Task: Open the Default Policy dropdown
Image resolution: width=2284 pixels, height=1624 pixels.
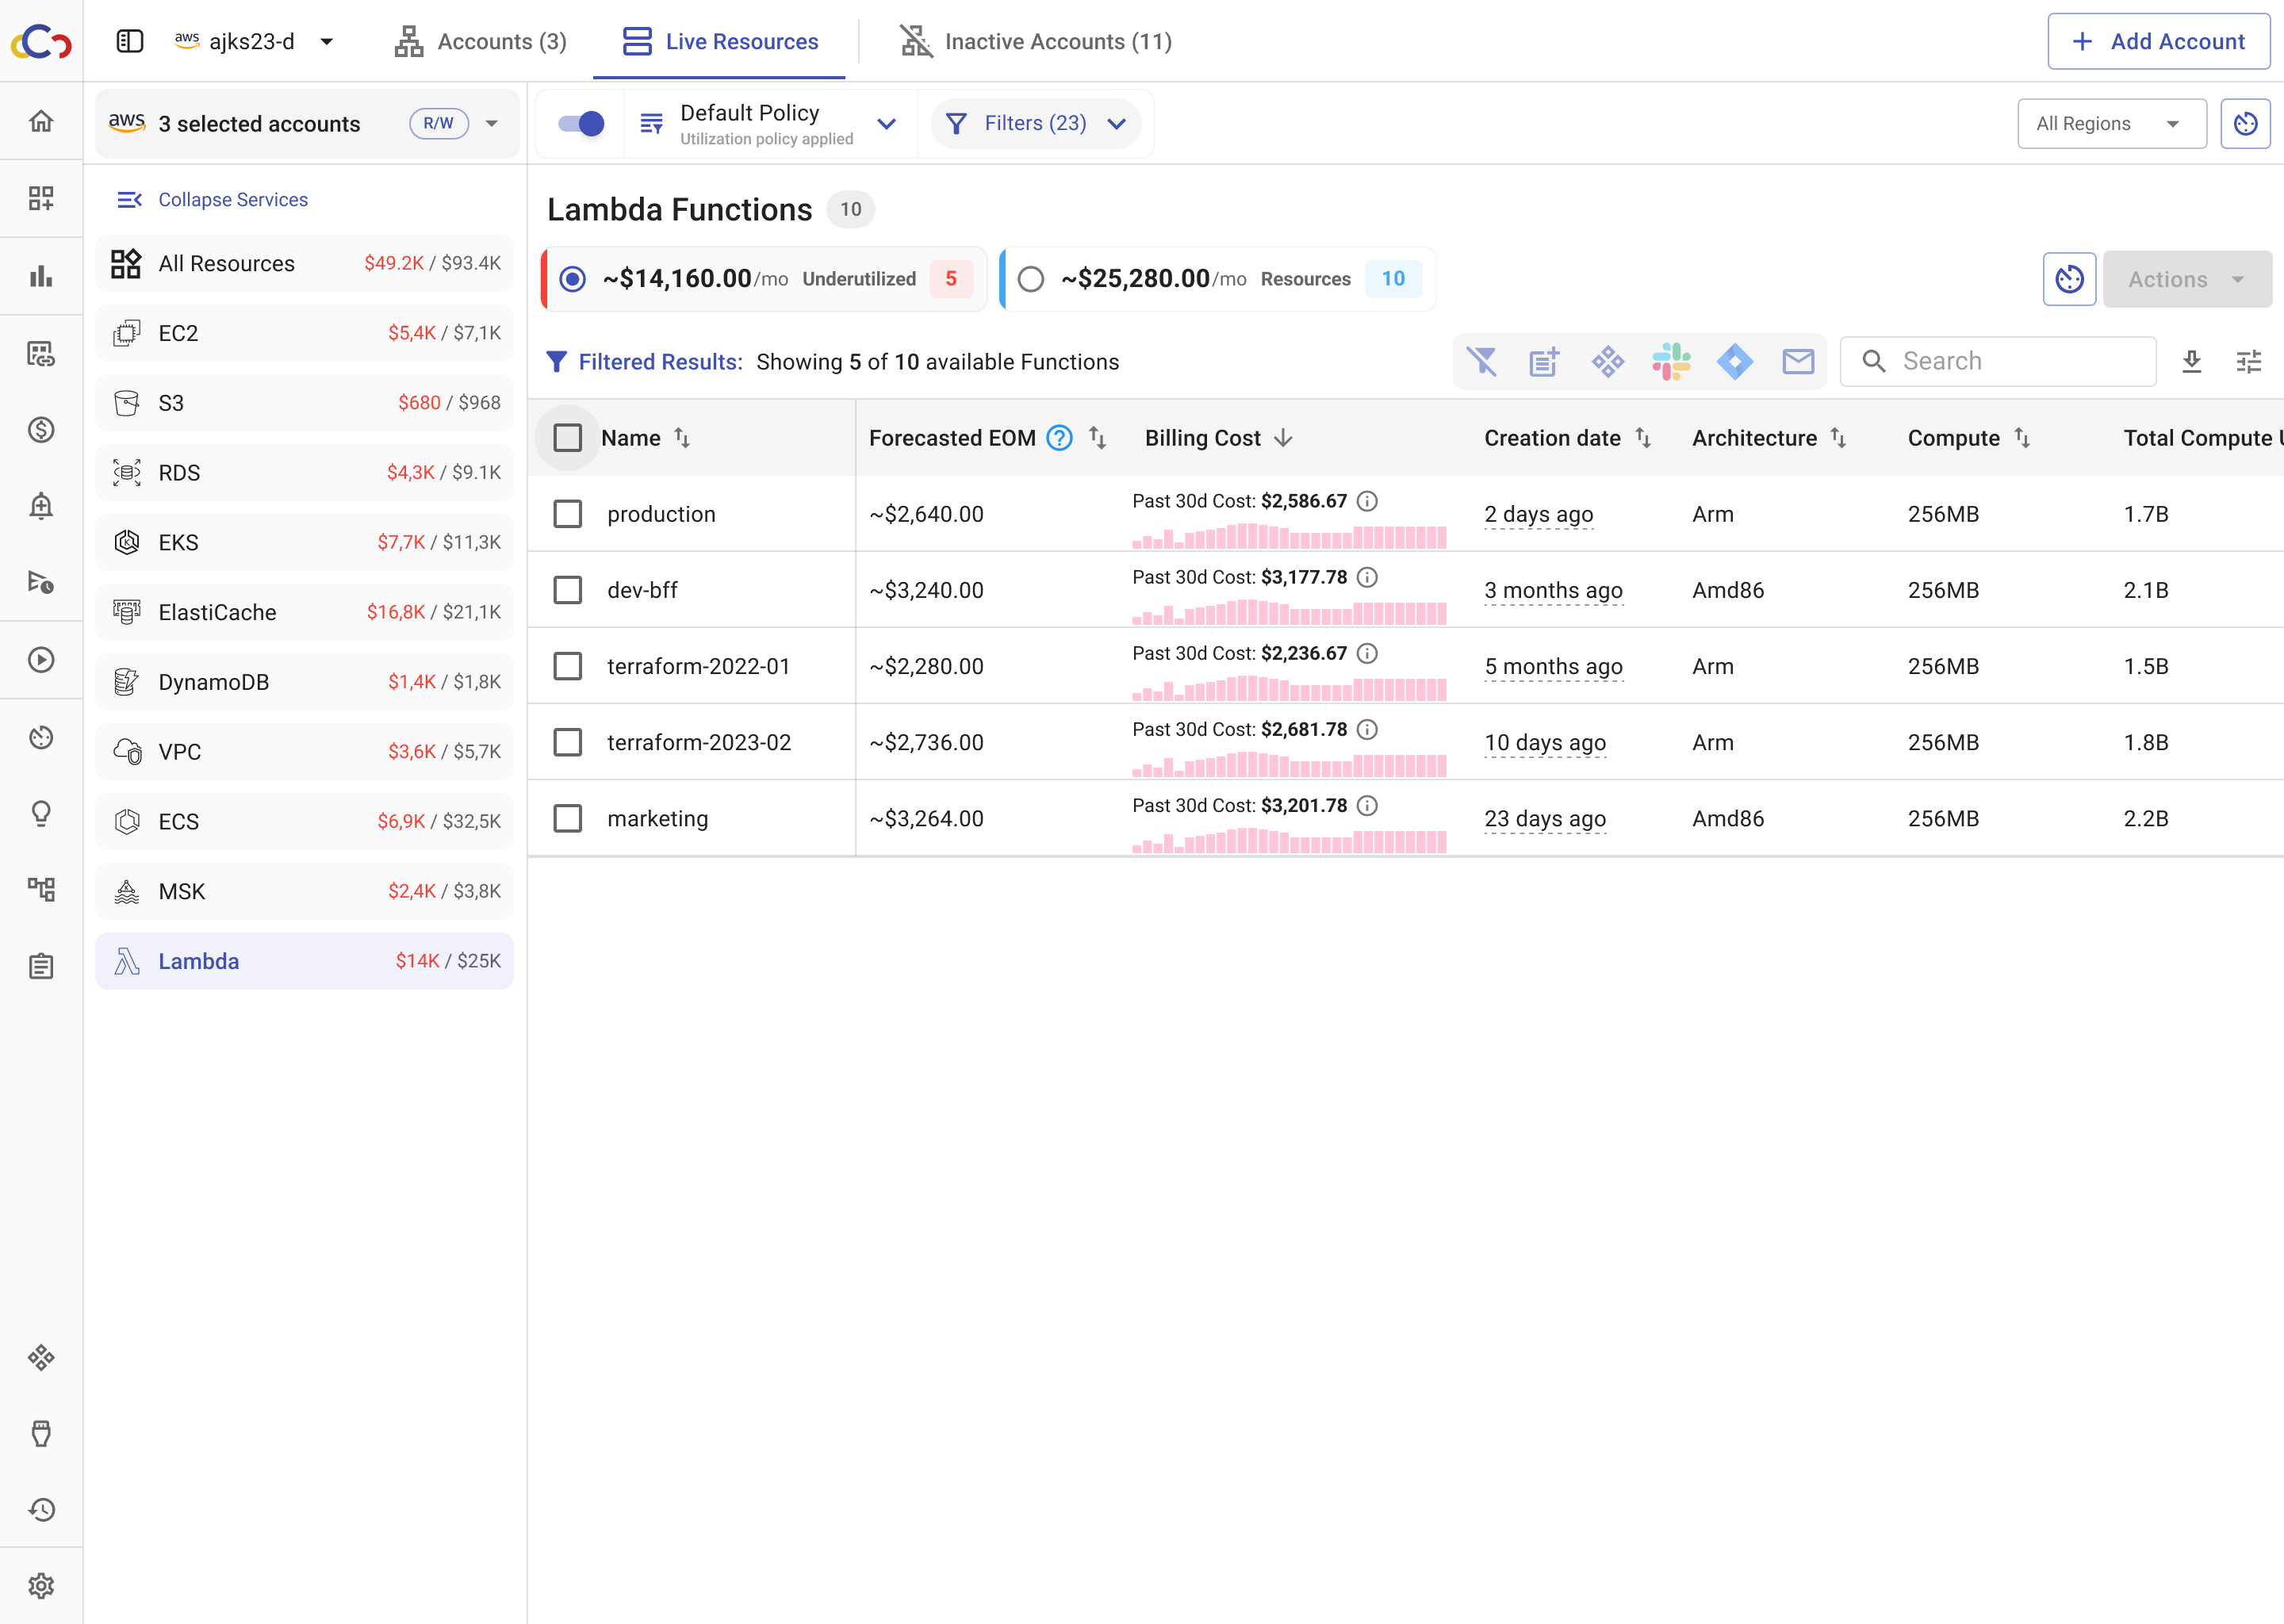Action: [x=769, y=123]
